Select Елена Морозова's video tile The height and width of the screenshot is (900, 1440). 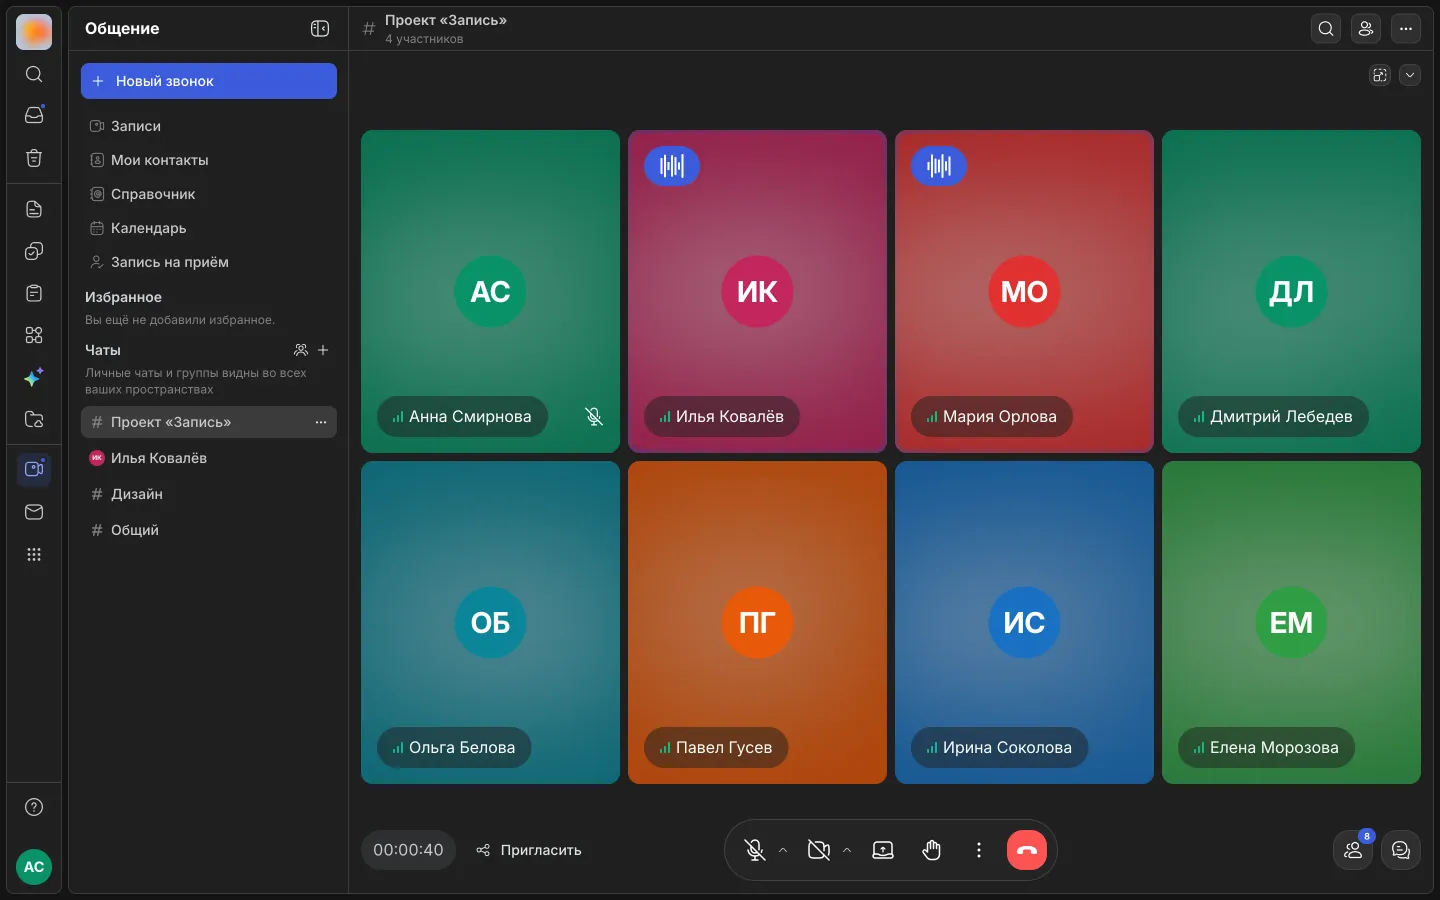pos(1291,622)
